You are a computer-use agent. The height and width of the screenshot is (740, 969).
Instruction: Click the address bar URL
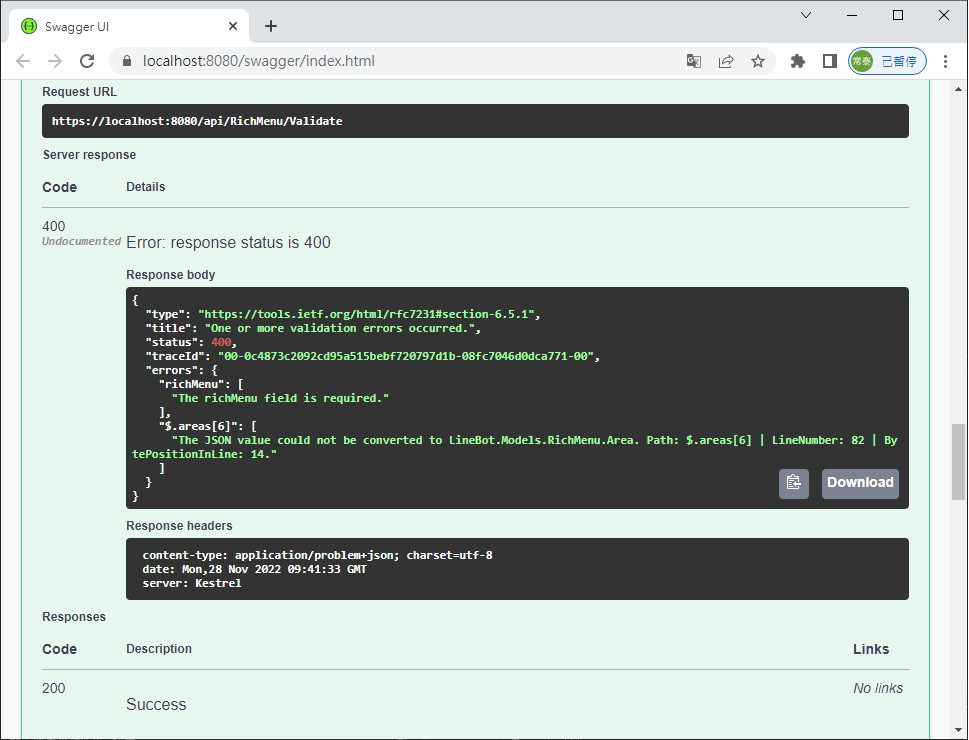[258, 61]
